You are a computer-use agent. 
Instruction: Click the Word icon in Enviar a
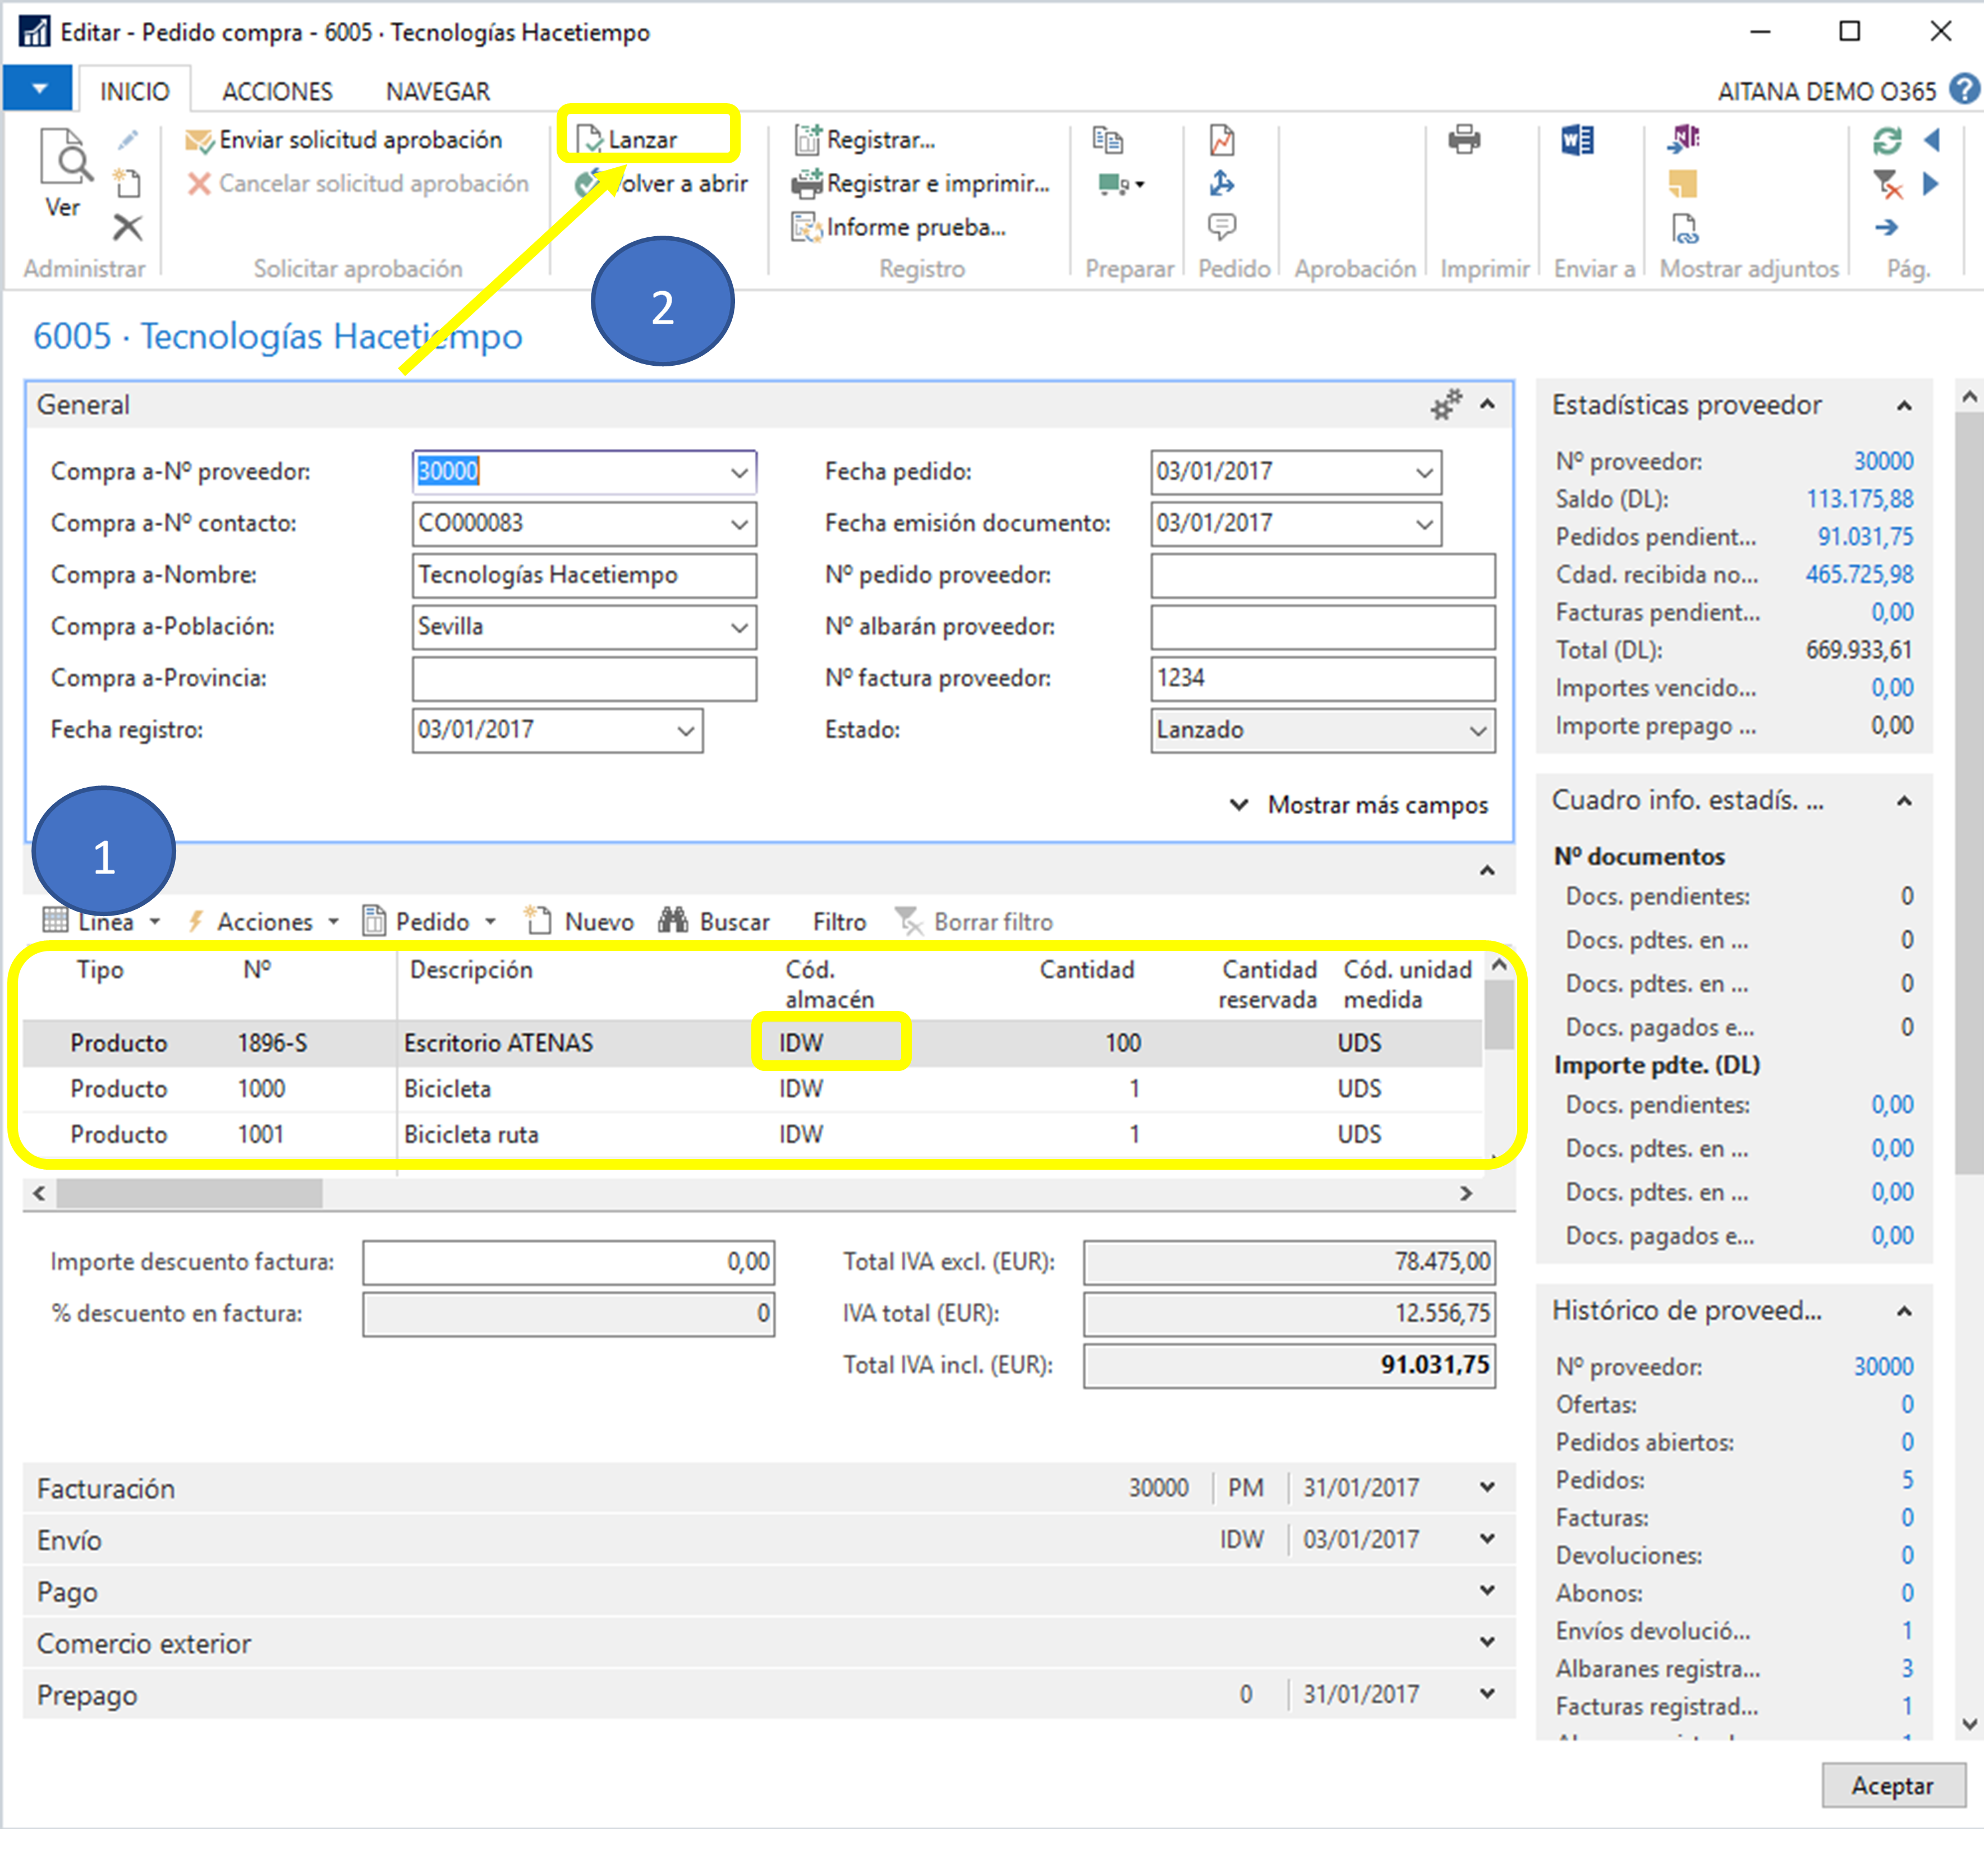pyautogui.click(x=1578, y=140)
